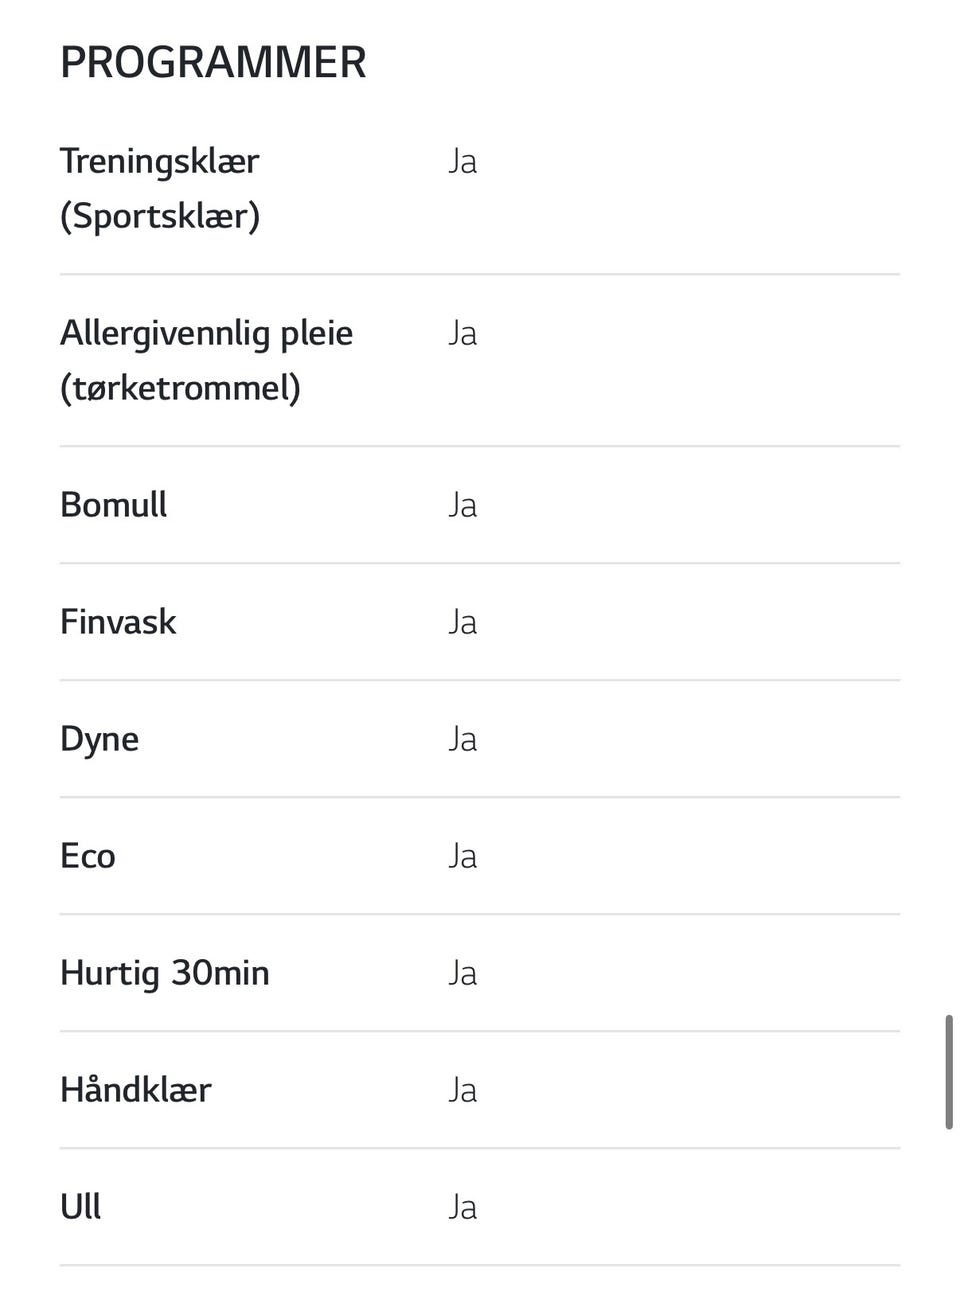Click the Ja value beside Bomull
The height and width of the screenshot is (1311, 960).
click(462, 505)
